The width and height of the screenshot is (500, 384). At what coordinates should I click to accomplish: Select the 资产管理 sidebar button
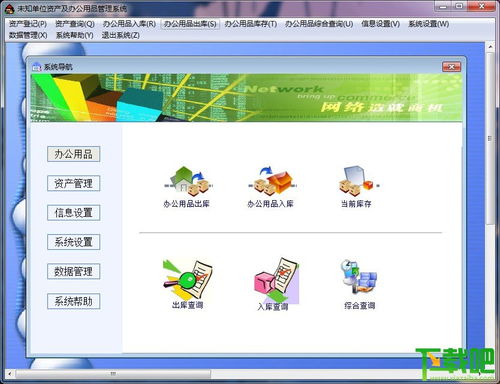73,183
